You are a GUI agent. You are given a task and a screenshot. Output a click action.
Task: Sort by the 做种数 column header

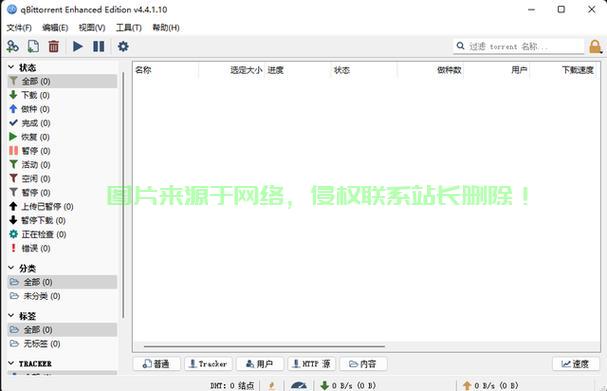click(x=430, y=70)
